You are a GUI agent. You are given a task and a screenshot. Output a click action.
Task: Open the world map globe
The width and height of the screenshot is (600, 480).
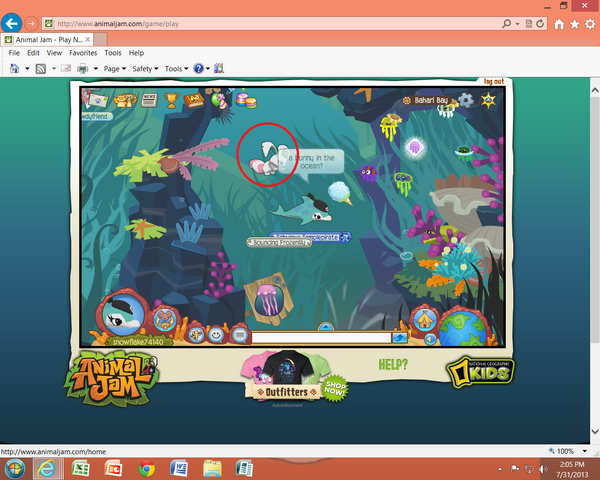[x=462, y=330]
